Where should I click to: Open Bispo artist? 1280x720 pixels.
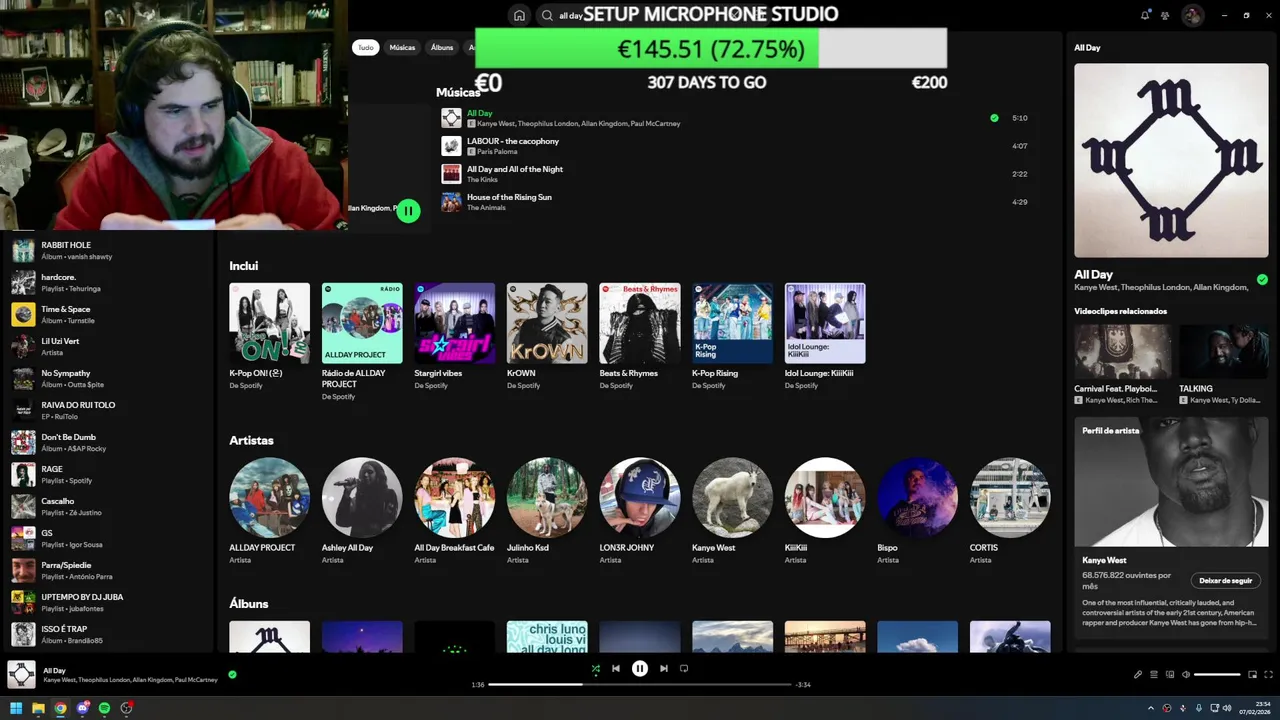(917, 498)
